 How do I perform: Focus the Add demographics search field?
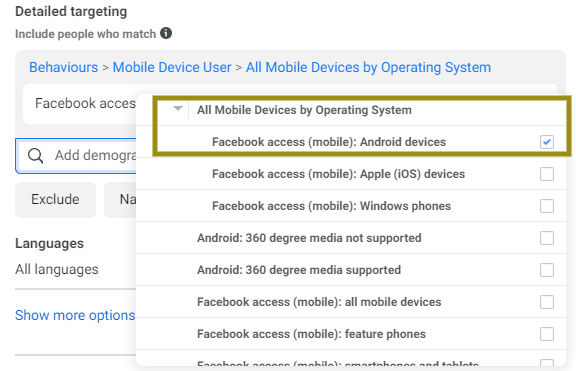click(x=76, y=156)
